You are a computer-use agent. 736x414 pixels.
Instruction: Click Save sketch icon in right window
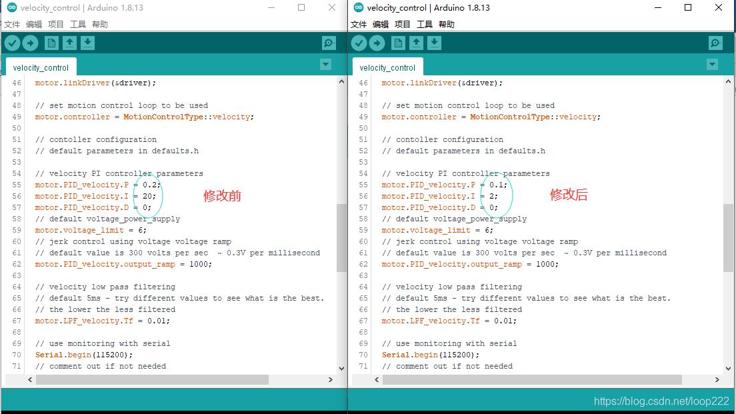pyautogui.click(x=434, y=43)
